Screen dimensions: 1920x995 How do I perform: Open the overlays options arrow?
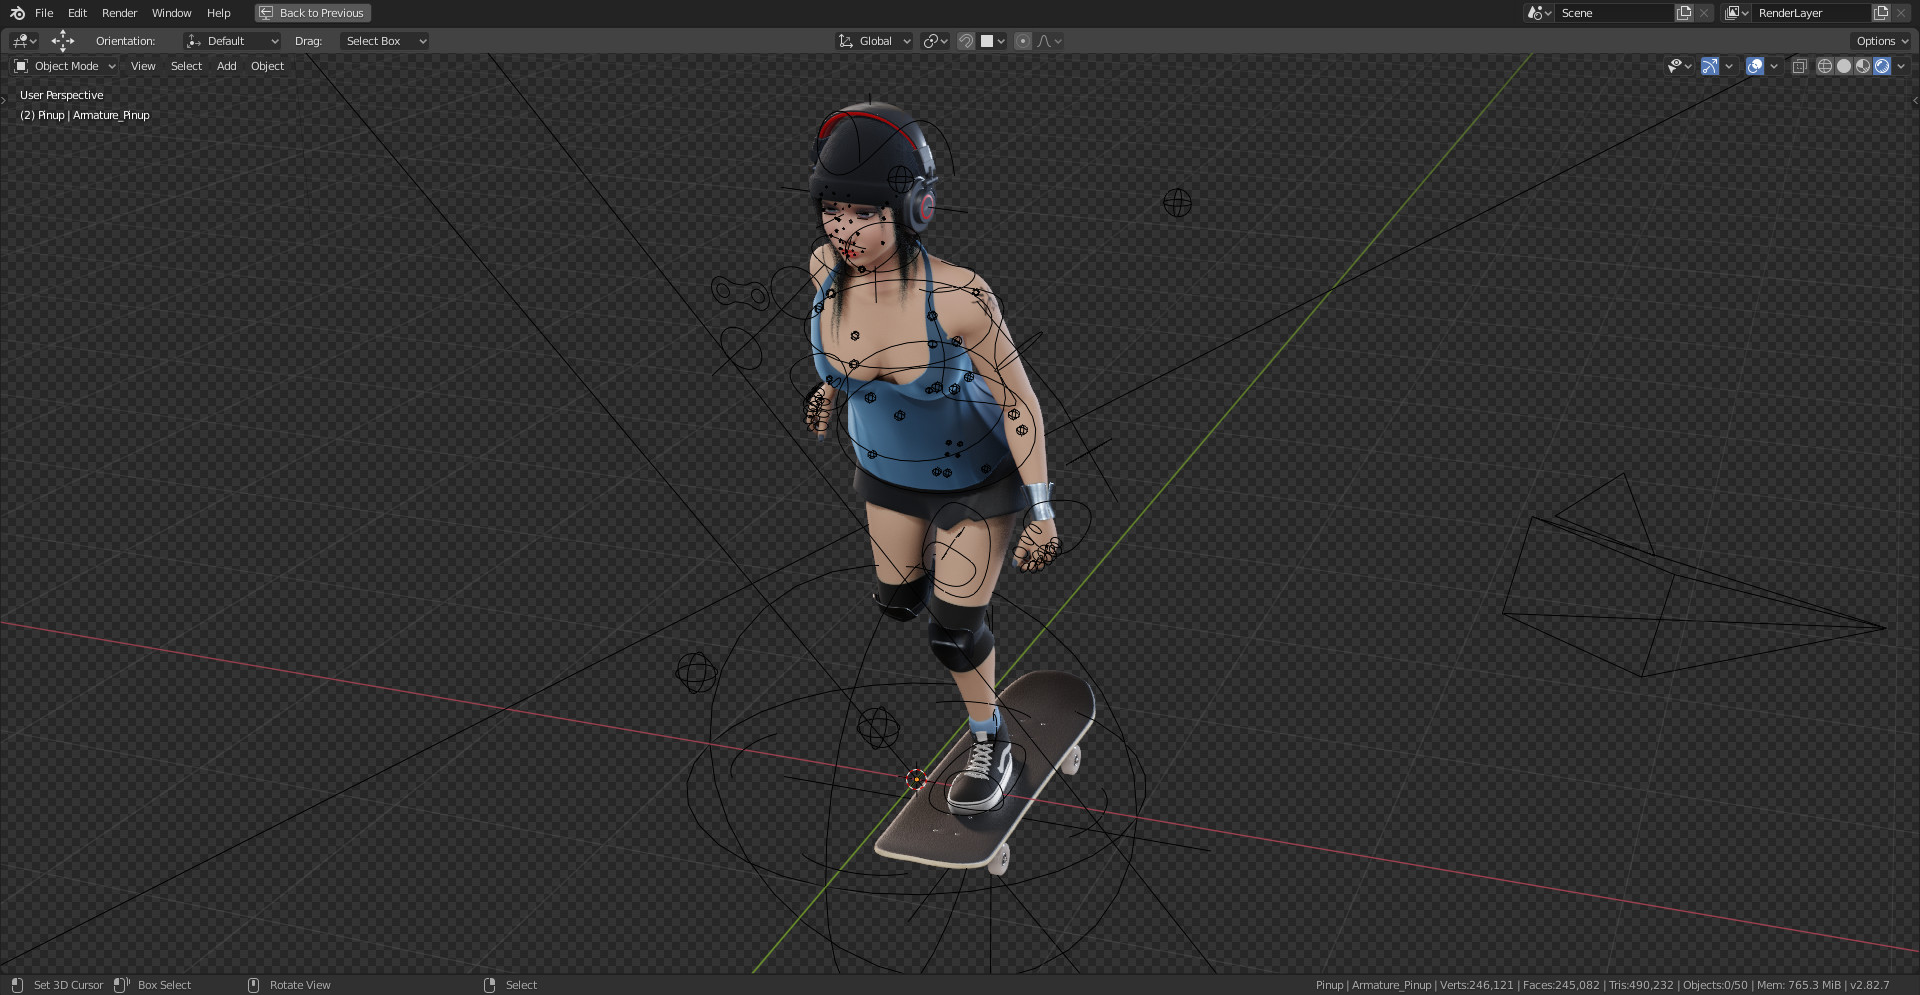(x=1774, y=66)
